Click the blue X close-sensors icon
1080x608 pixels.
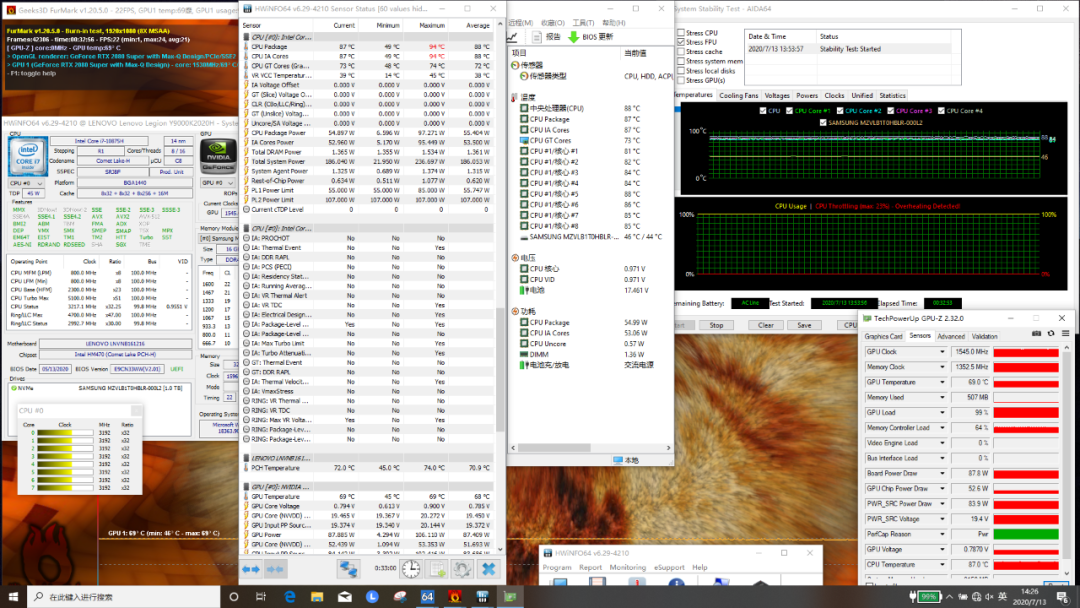488,569
